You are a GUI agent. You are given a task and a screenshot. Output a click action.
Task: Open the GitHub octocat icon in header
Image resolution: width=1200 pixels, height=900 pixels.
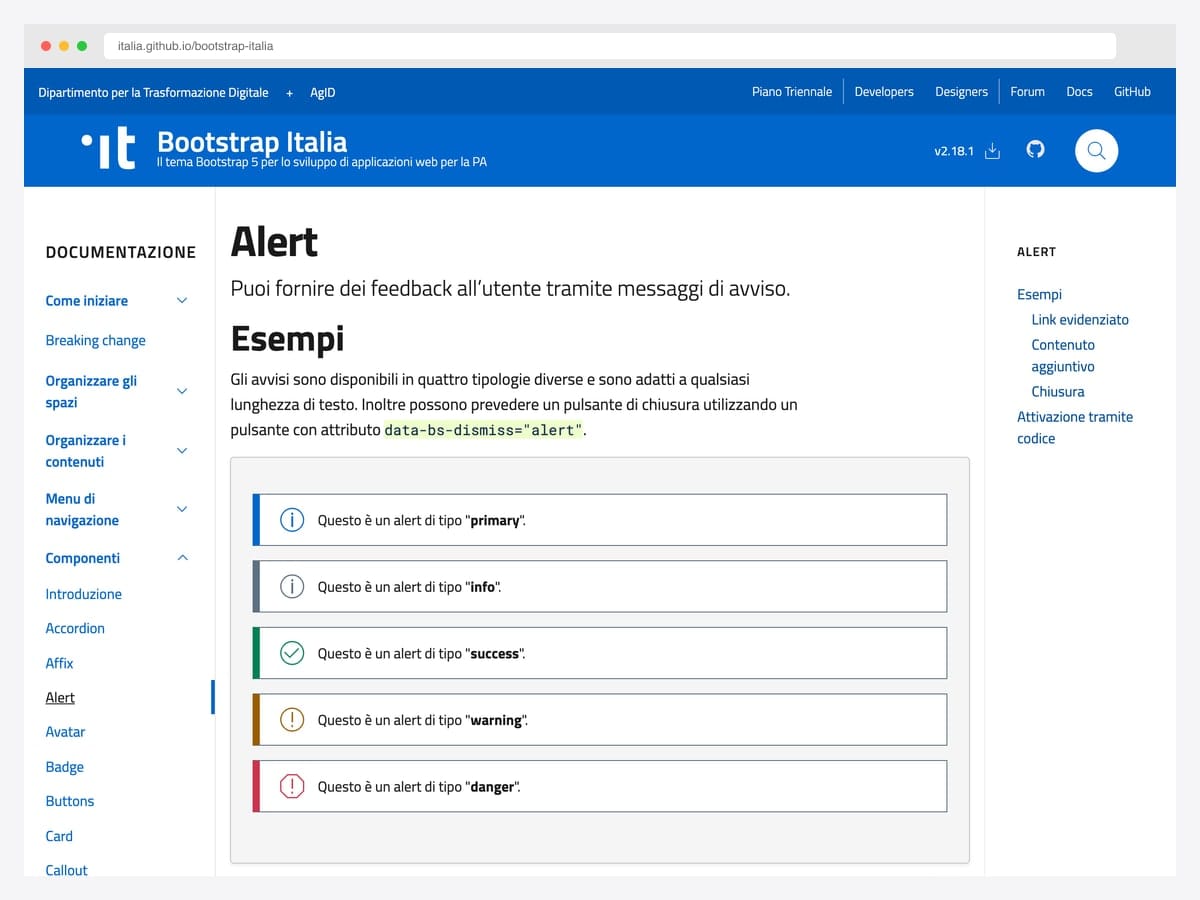point(1036,150)
